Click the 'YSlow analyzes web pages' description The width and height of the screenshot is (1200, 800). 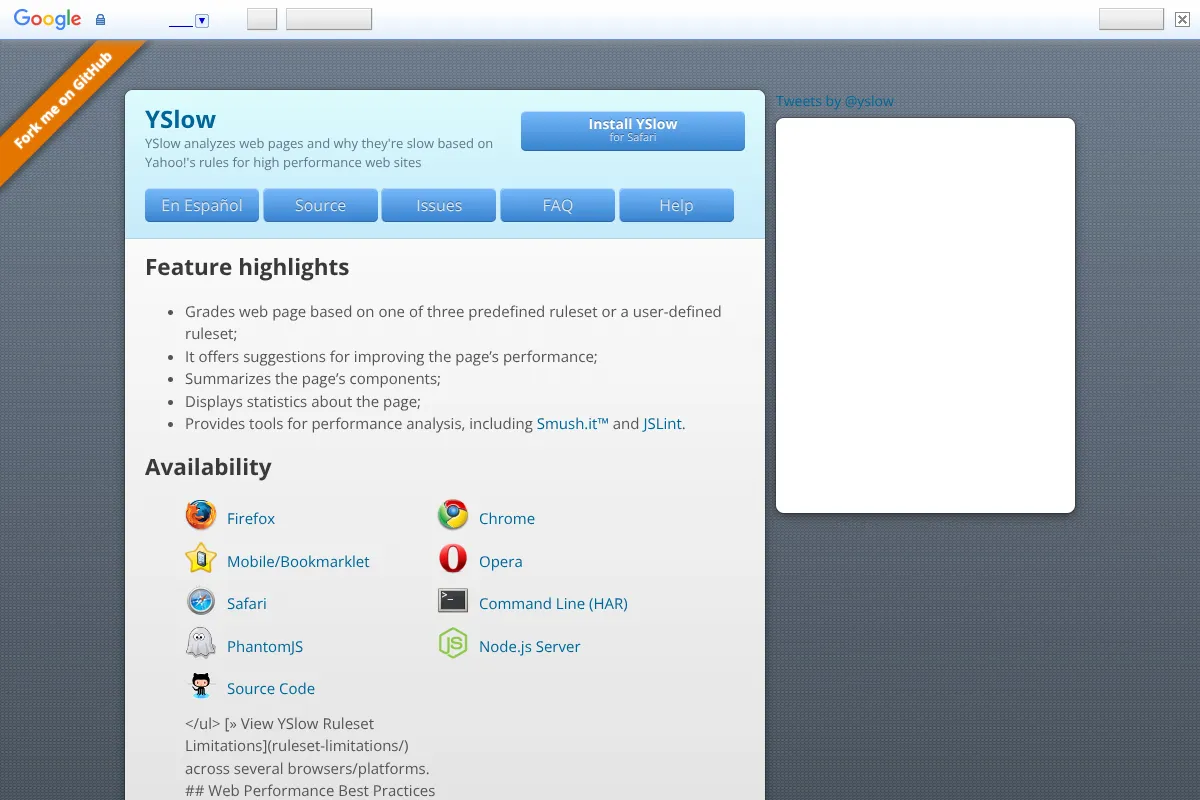click(x=319, y=153)
